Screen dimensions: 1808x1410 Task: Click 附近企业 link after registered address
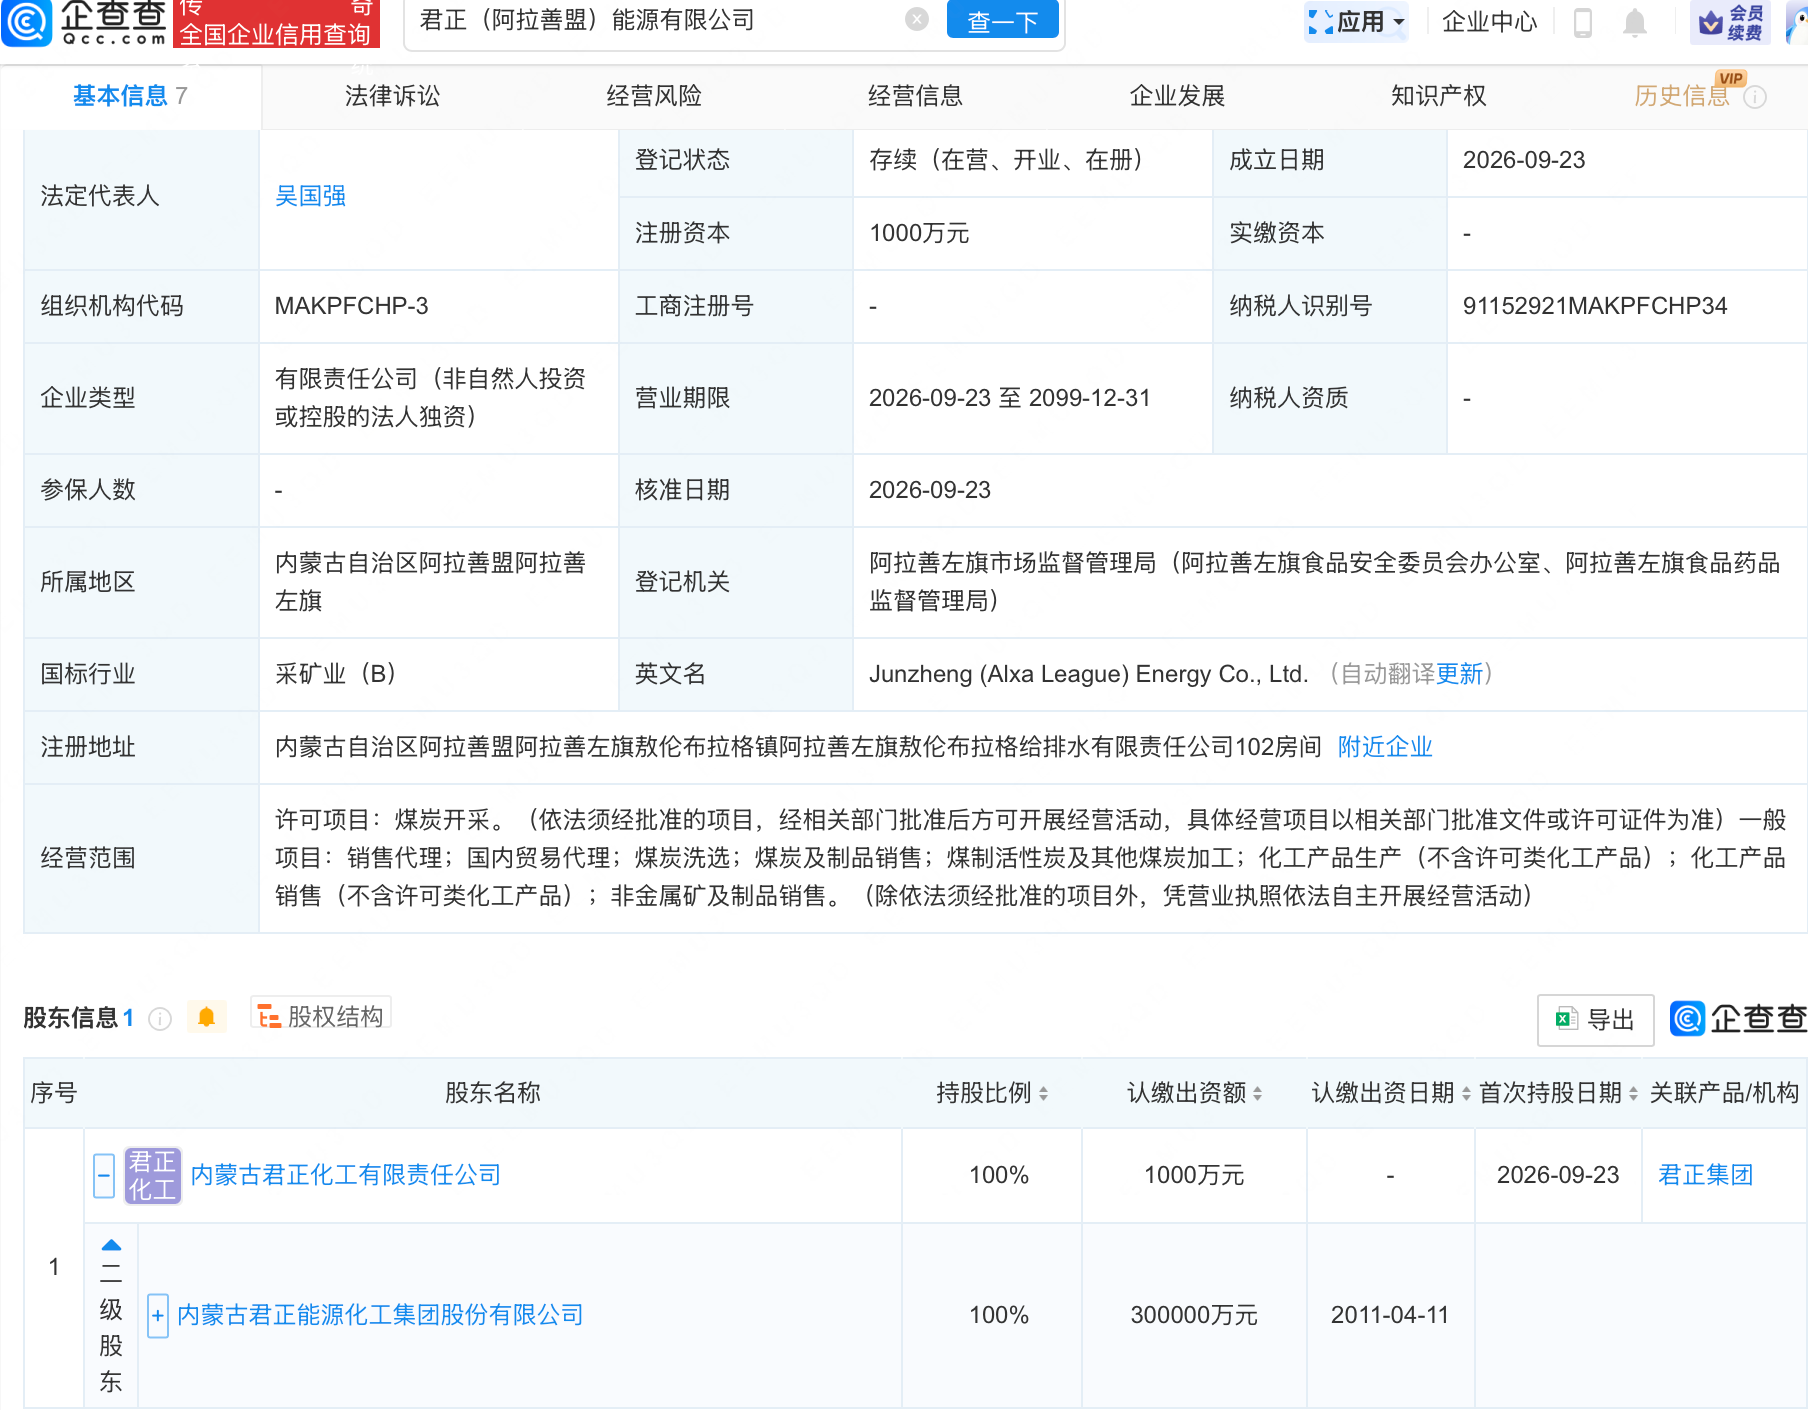pos(1385,747)
